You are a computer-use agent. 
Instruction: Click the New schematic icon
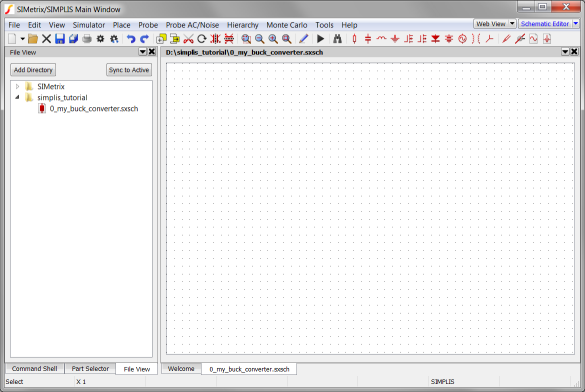click(12, 39)
